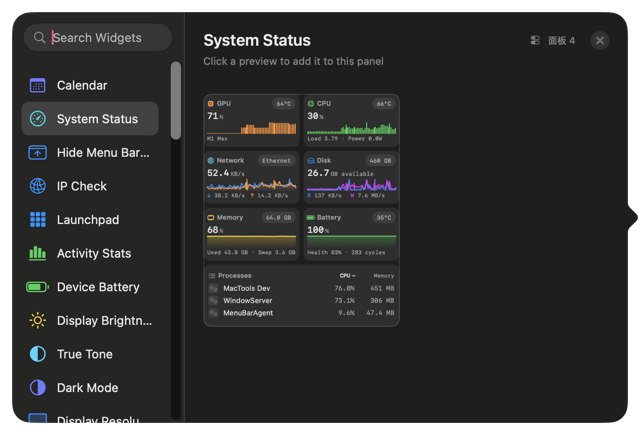The image size is (640, 435).
Task: Click the Memory column header in Processes
Action: click(383, 276)
